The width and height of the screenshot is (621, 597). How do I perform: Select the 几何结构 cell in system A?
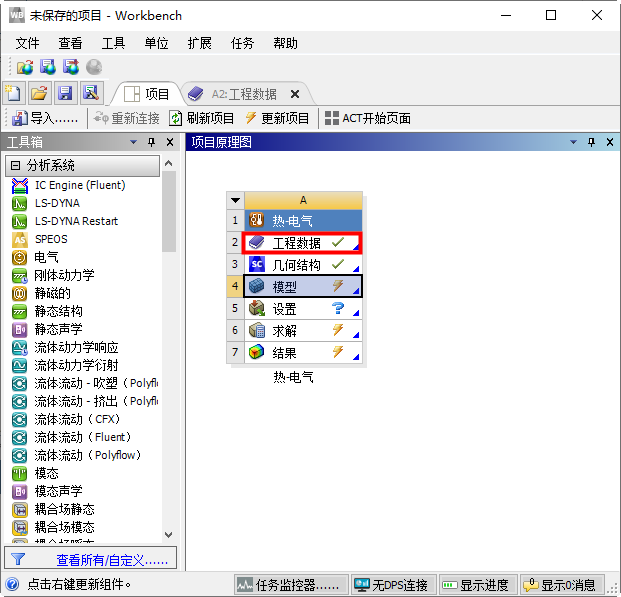(303, 265)
